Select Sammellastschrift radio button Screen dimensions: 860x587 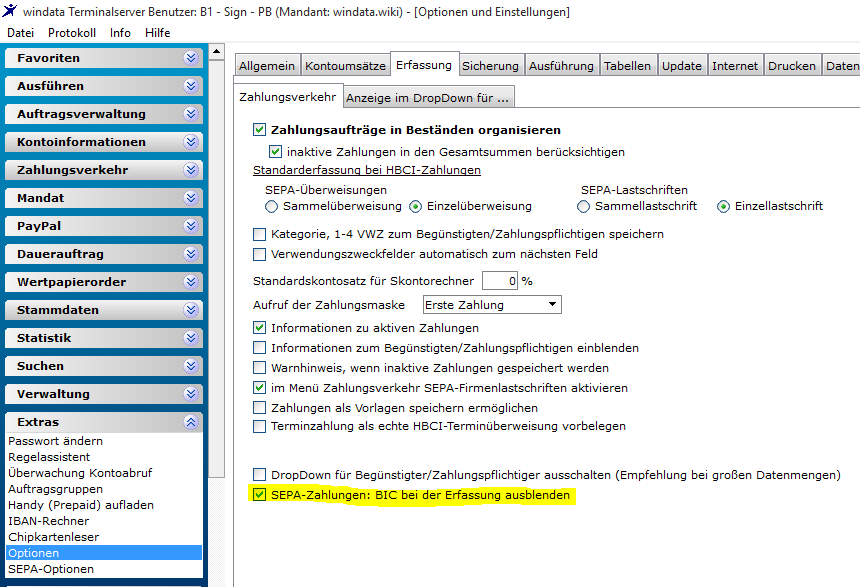[x=584, y=206]
